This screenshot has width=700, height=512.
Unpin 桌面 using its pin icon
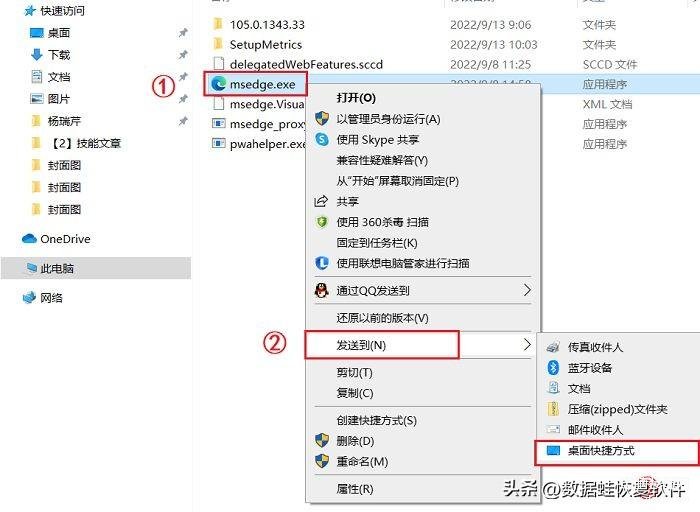coord(183,33)
